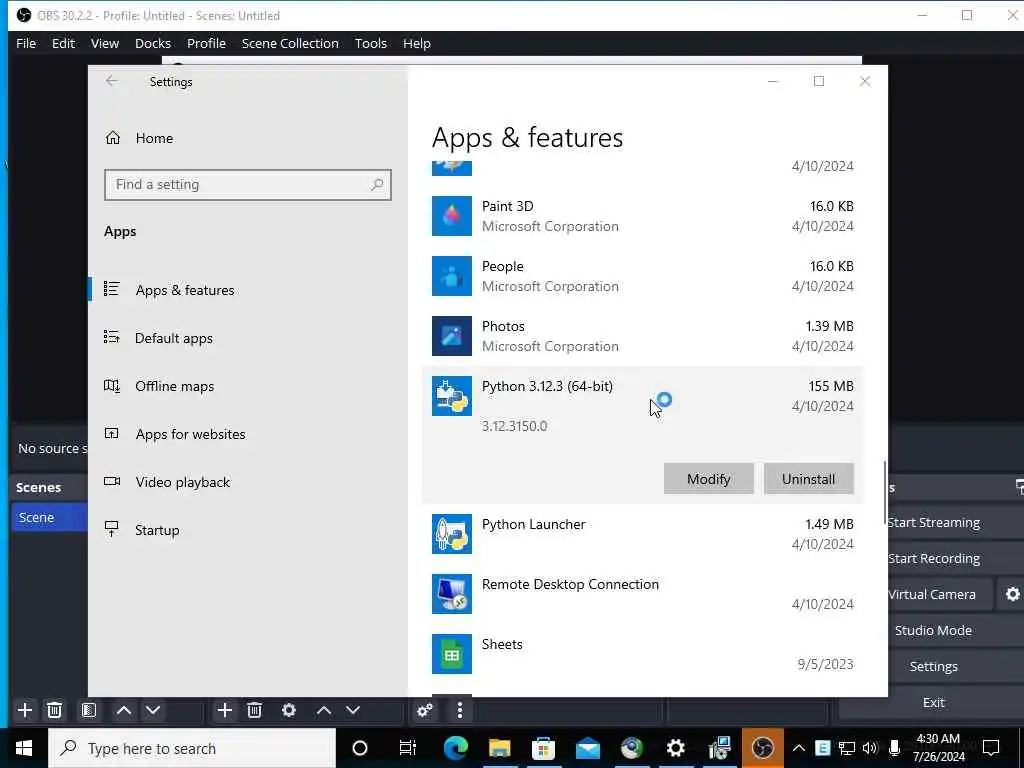Viewport: 1024px width, 768px height.
Task: Open the Windows notification center
Action: [x=991, y=748]
